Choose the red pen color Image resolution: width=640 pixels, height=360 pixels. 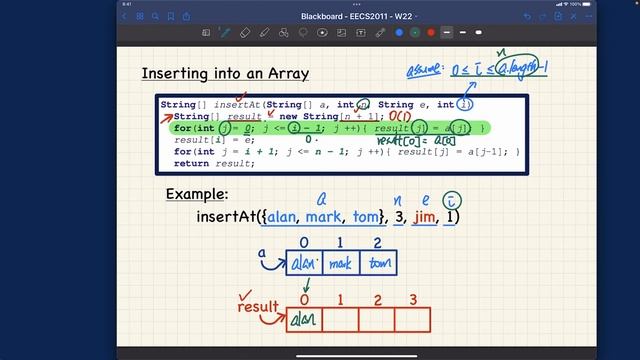click(x=431, y=33)
